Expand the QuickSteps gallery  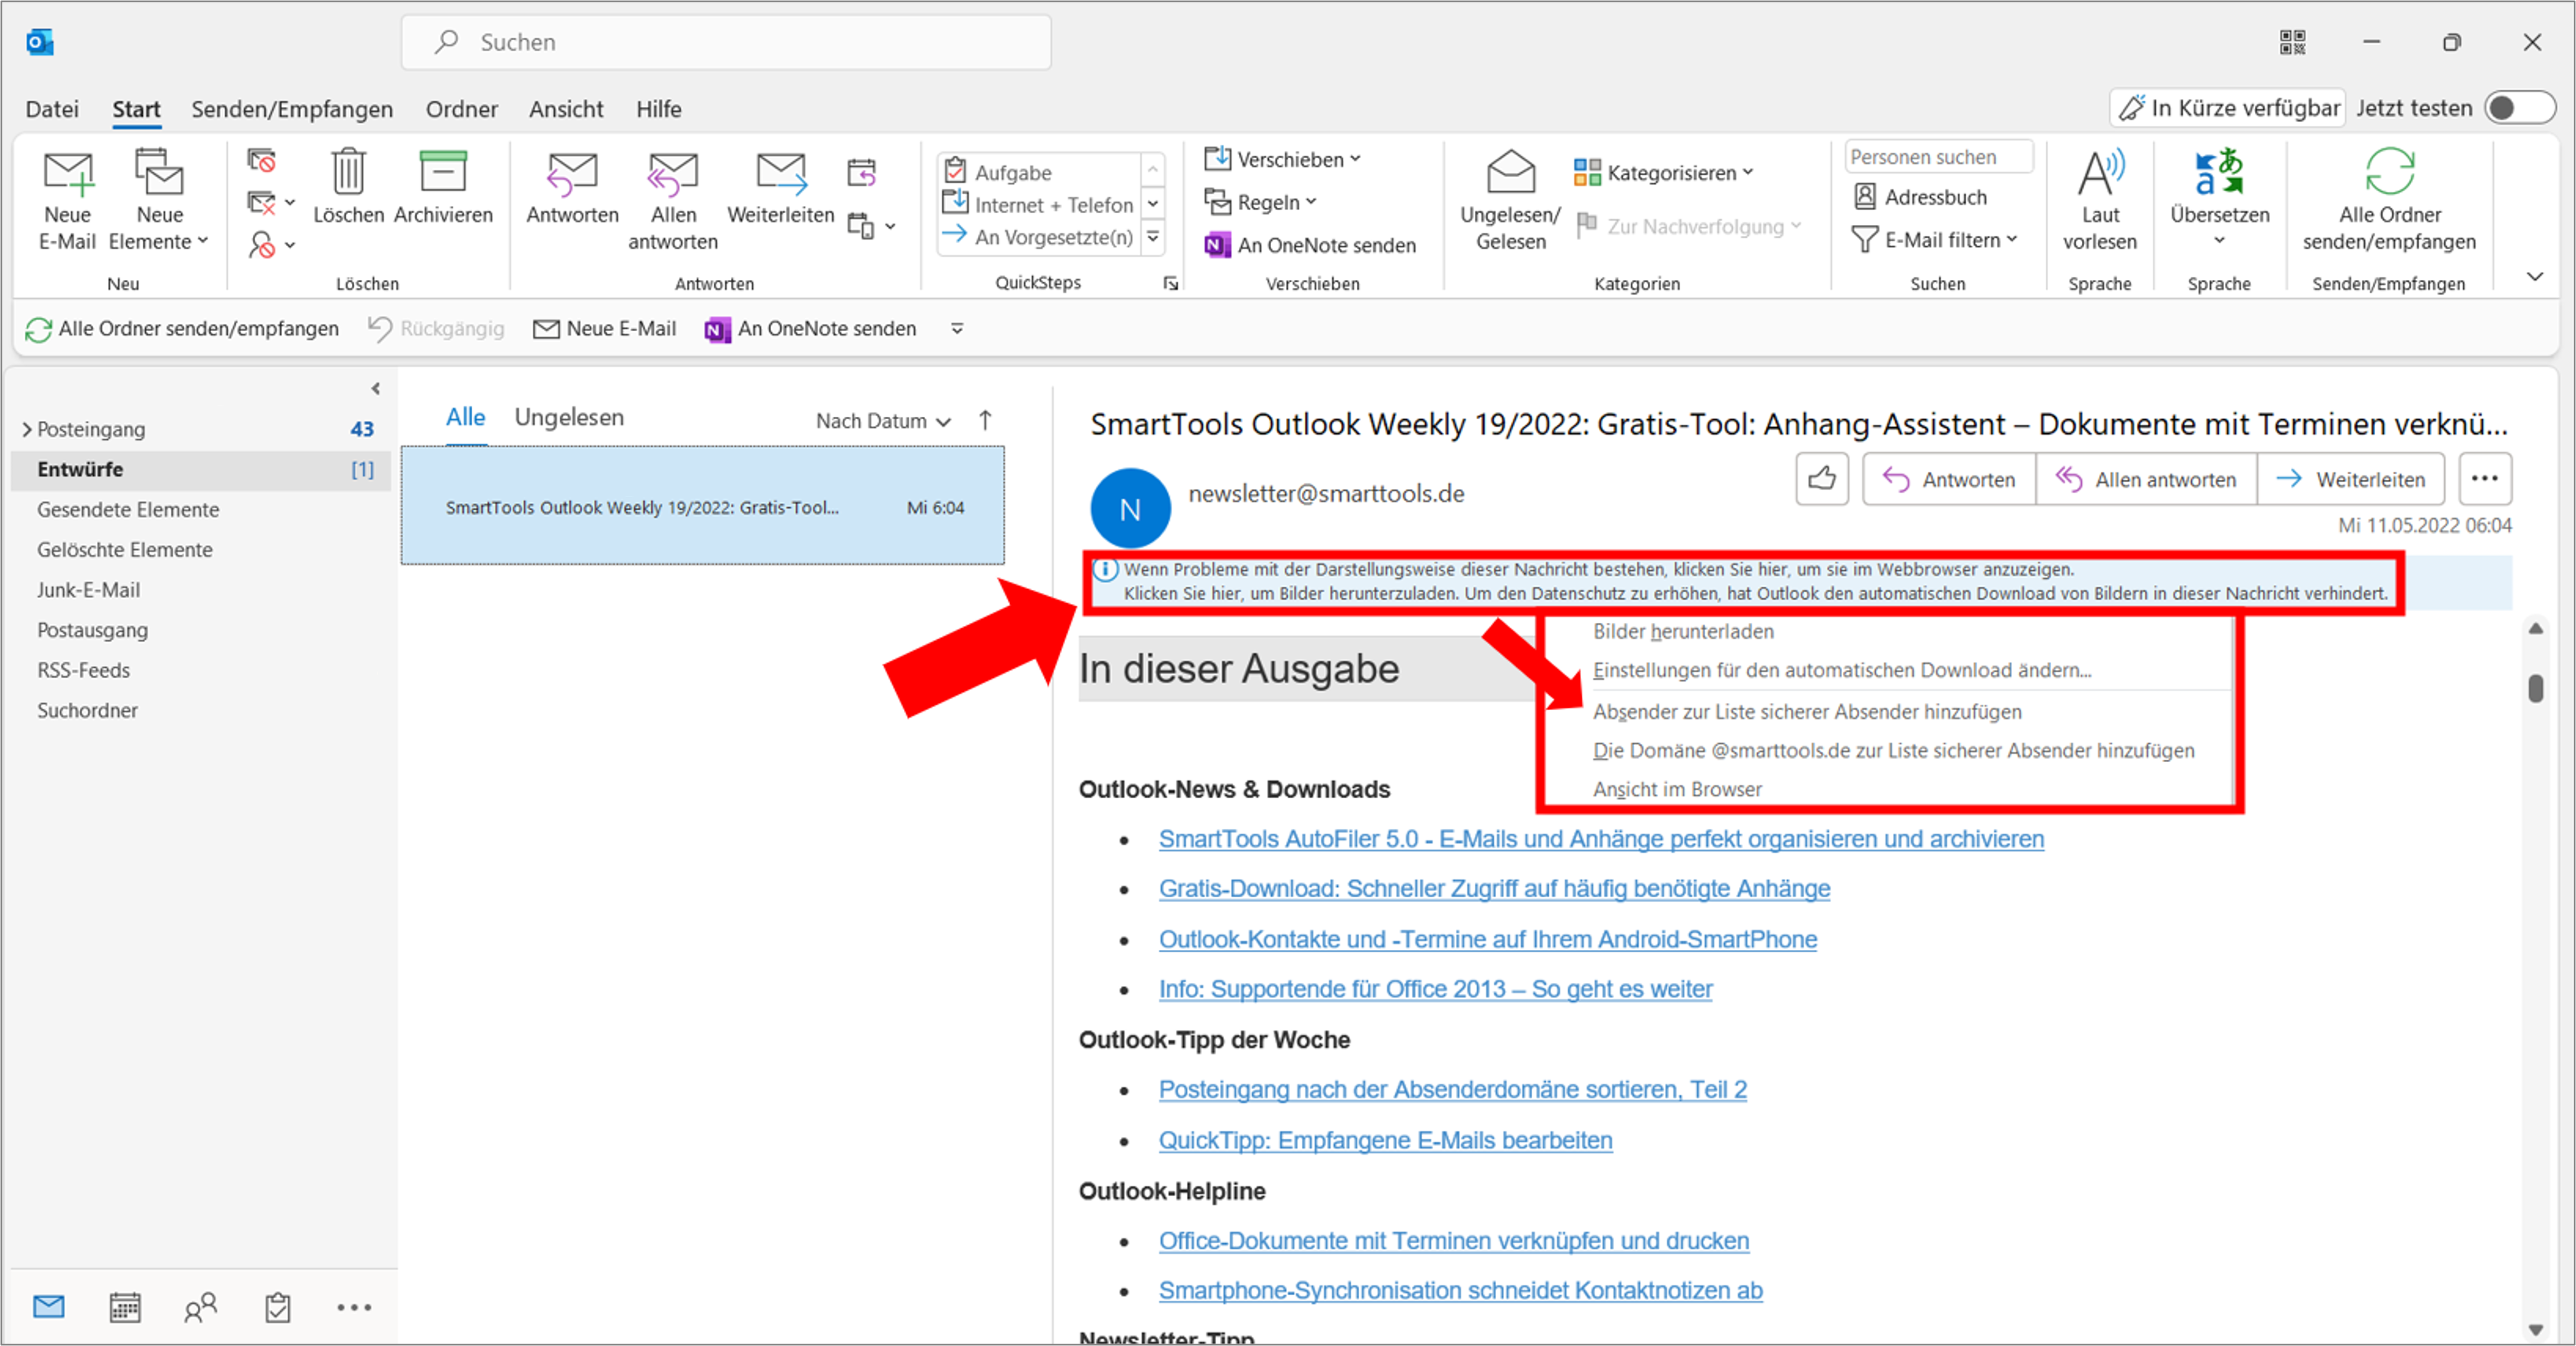1153,237
